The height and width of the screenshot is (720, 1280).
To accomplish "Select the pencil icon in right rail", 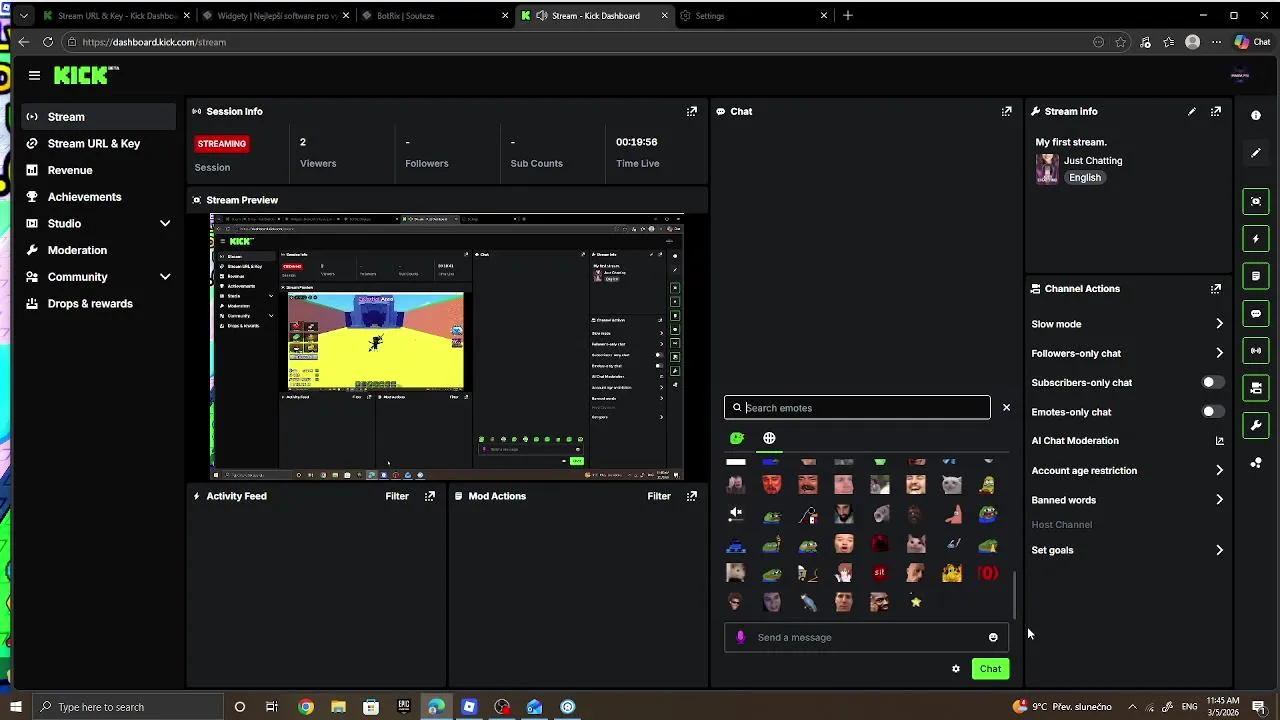I will pos(1256,153).
